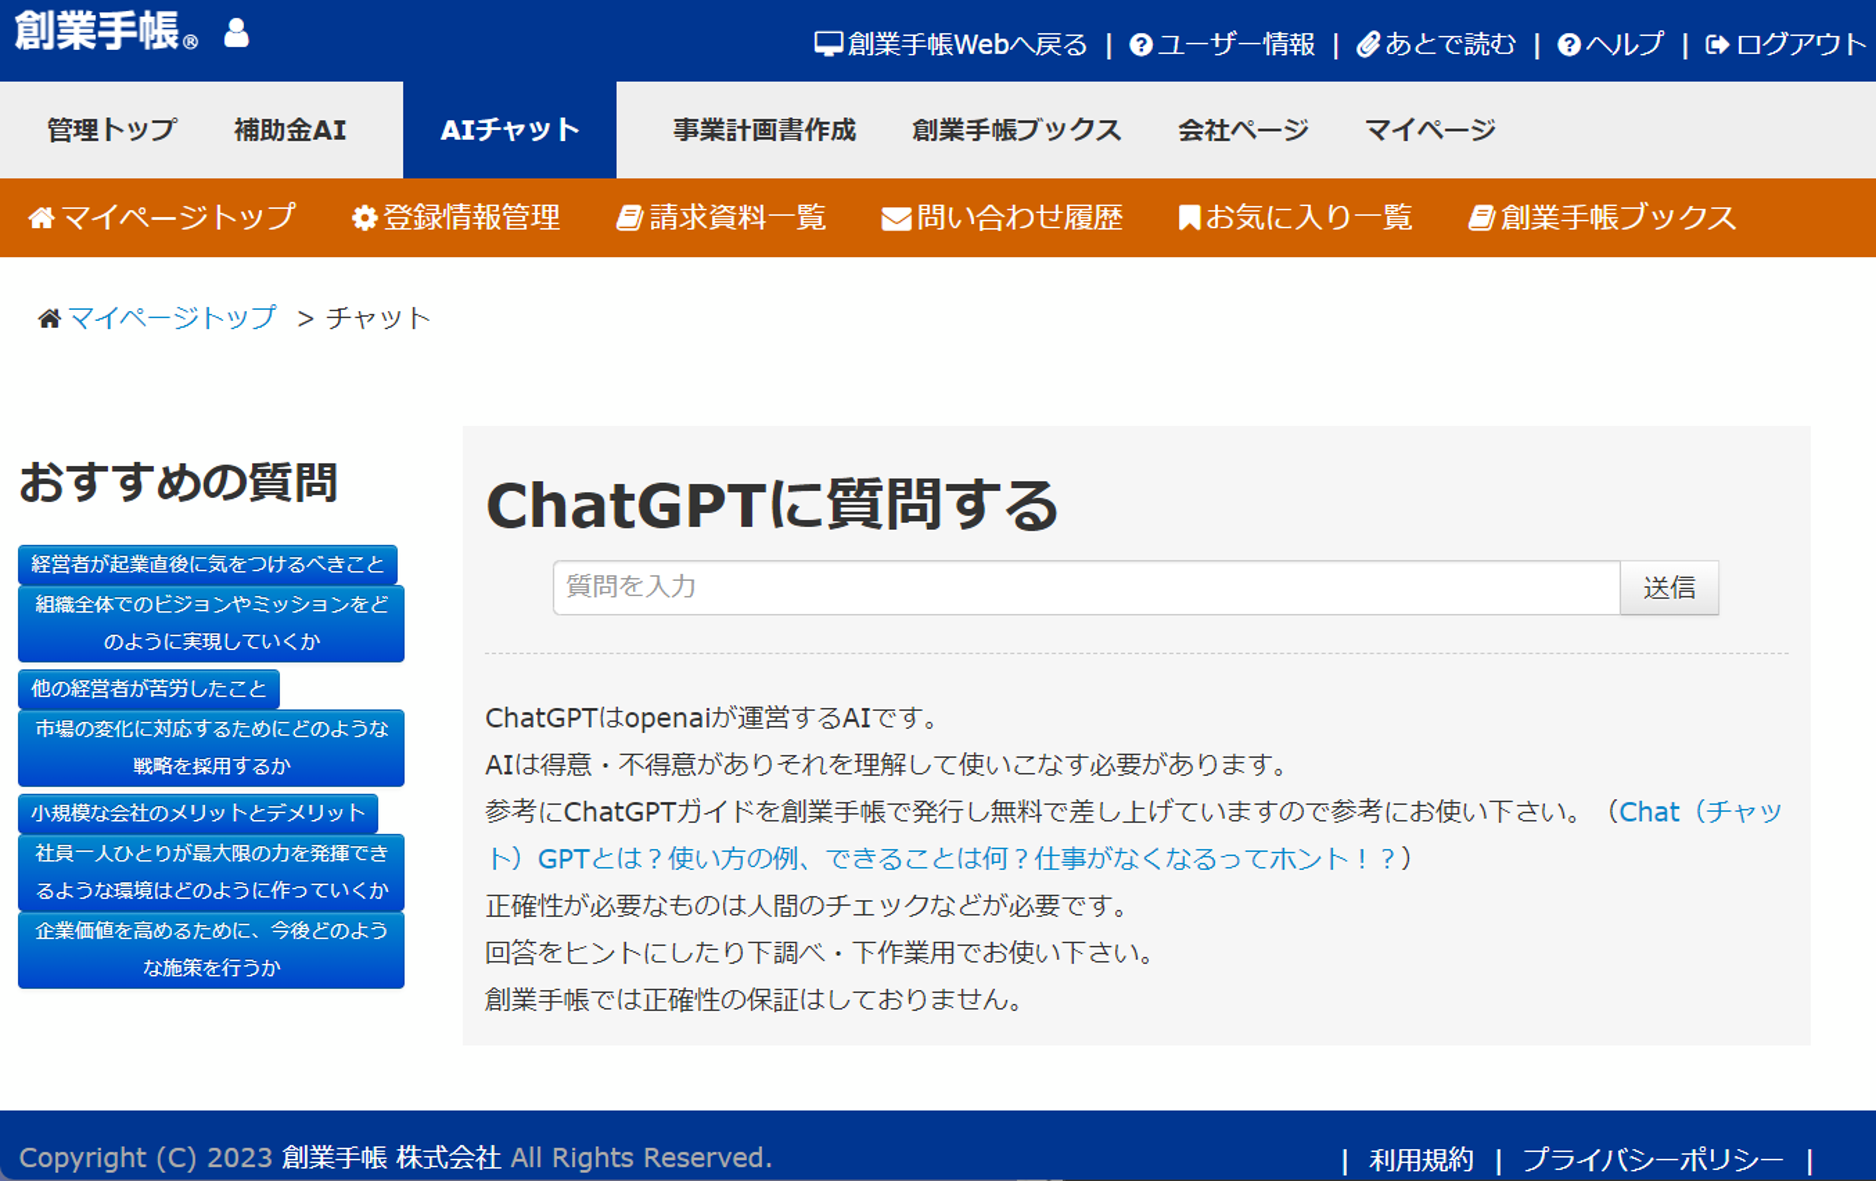Image resolution: width=1876 pixels, height=1181 pixels.
Task: Open 利用規約 in the footer
Action: [x=1421, y=1160]
